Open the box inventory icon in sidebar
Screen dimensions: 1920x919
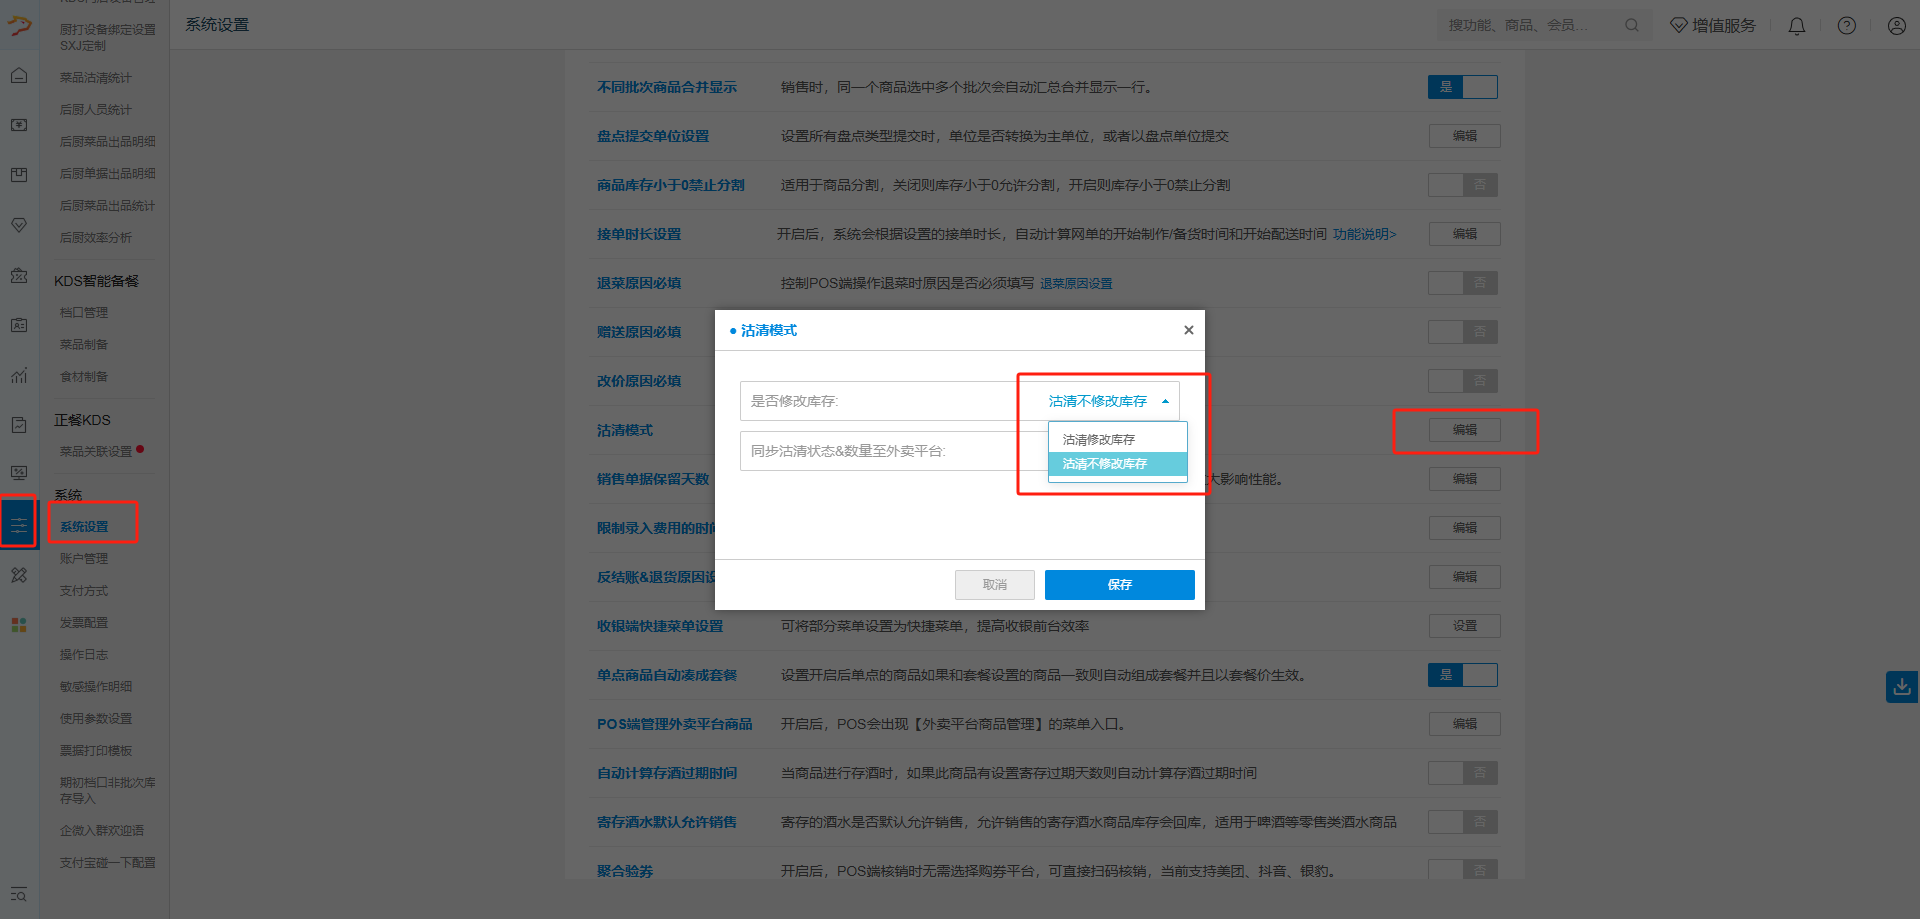(19, 175)
